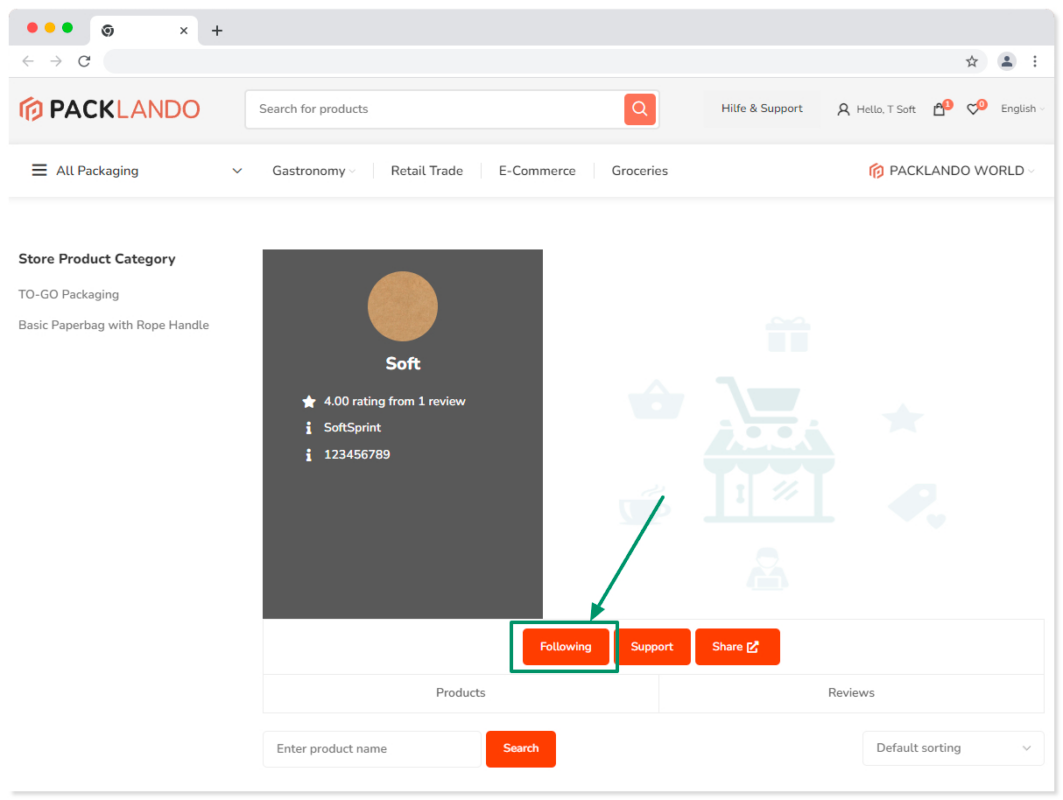Toggle the Following store button

pyautogui.click(x=565, y=647)
